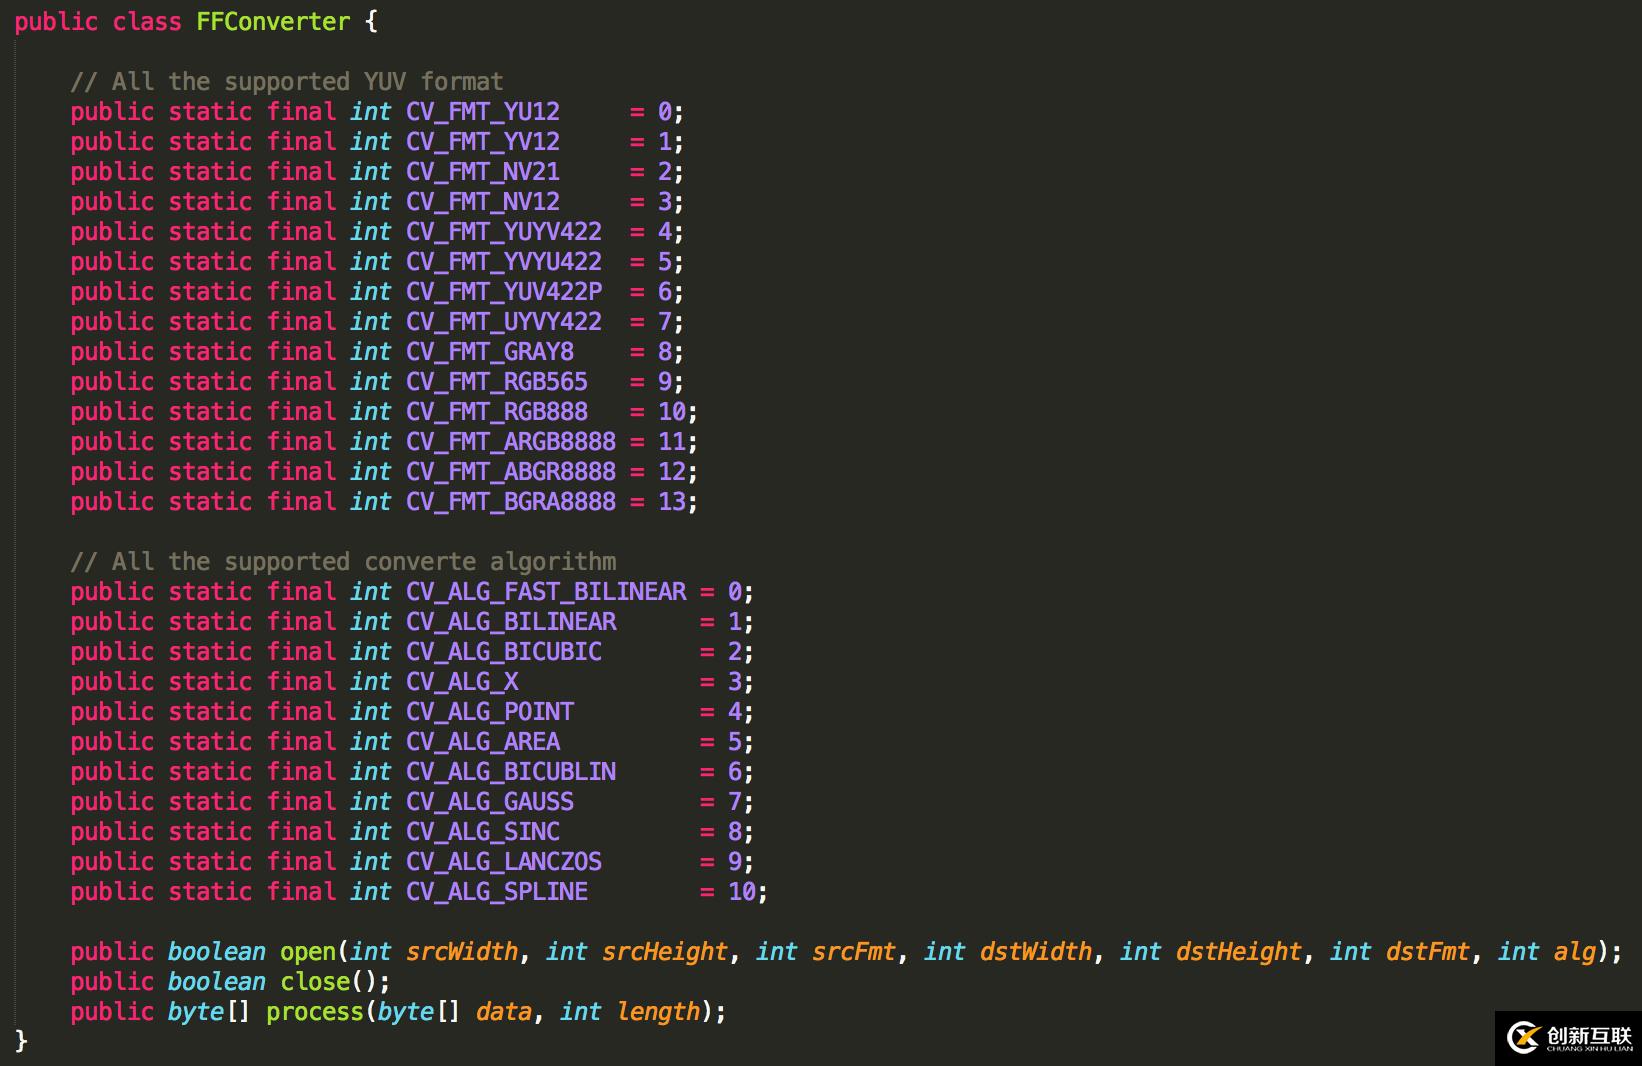Select constant CV_FMT_RGB565
The image size is (1642, 1066).
497,381
